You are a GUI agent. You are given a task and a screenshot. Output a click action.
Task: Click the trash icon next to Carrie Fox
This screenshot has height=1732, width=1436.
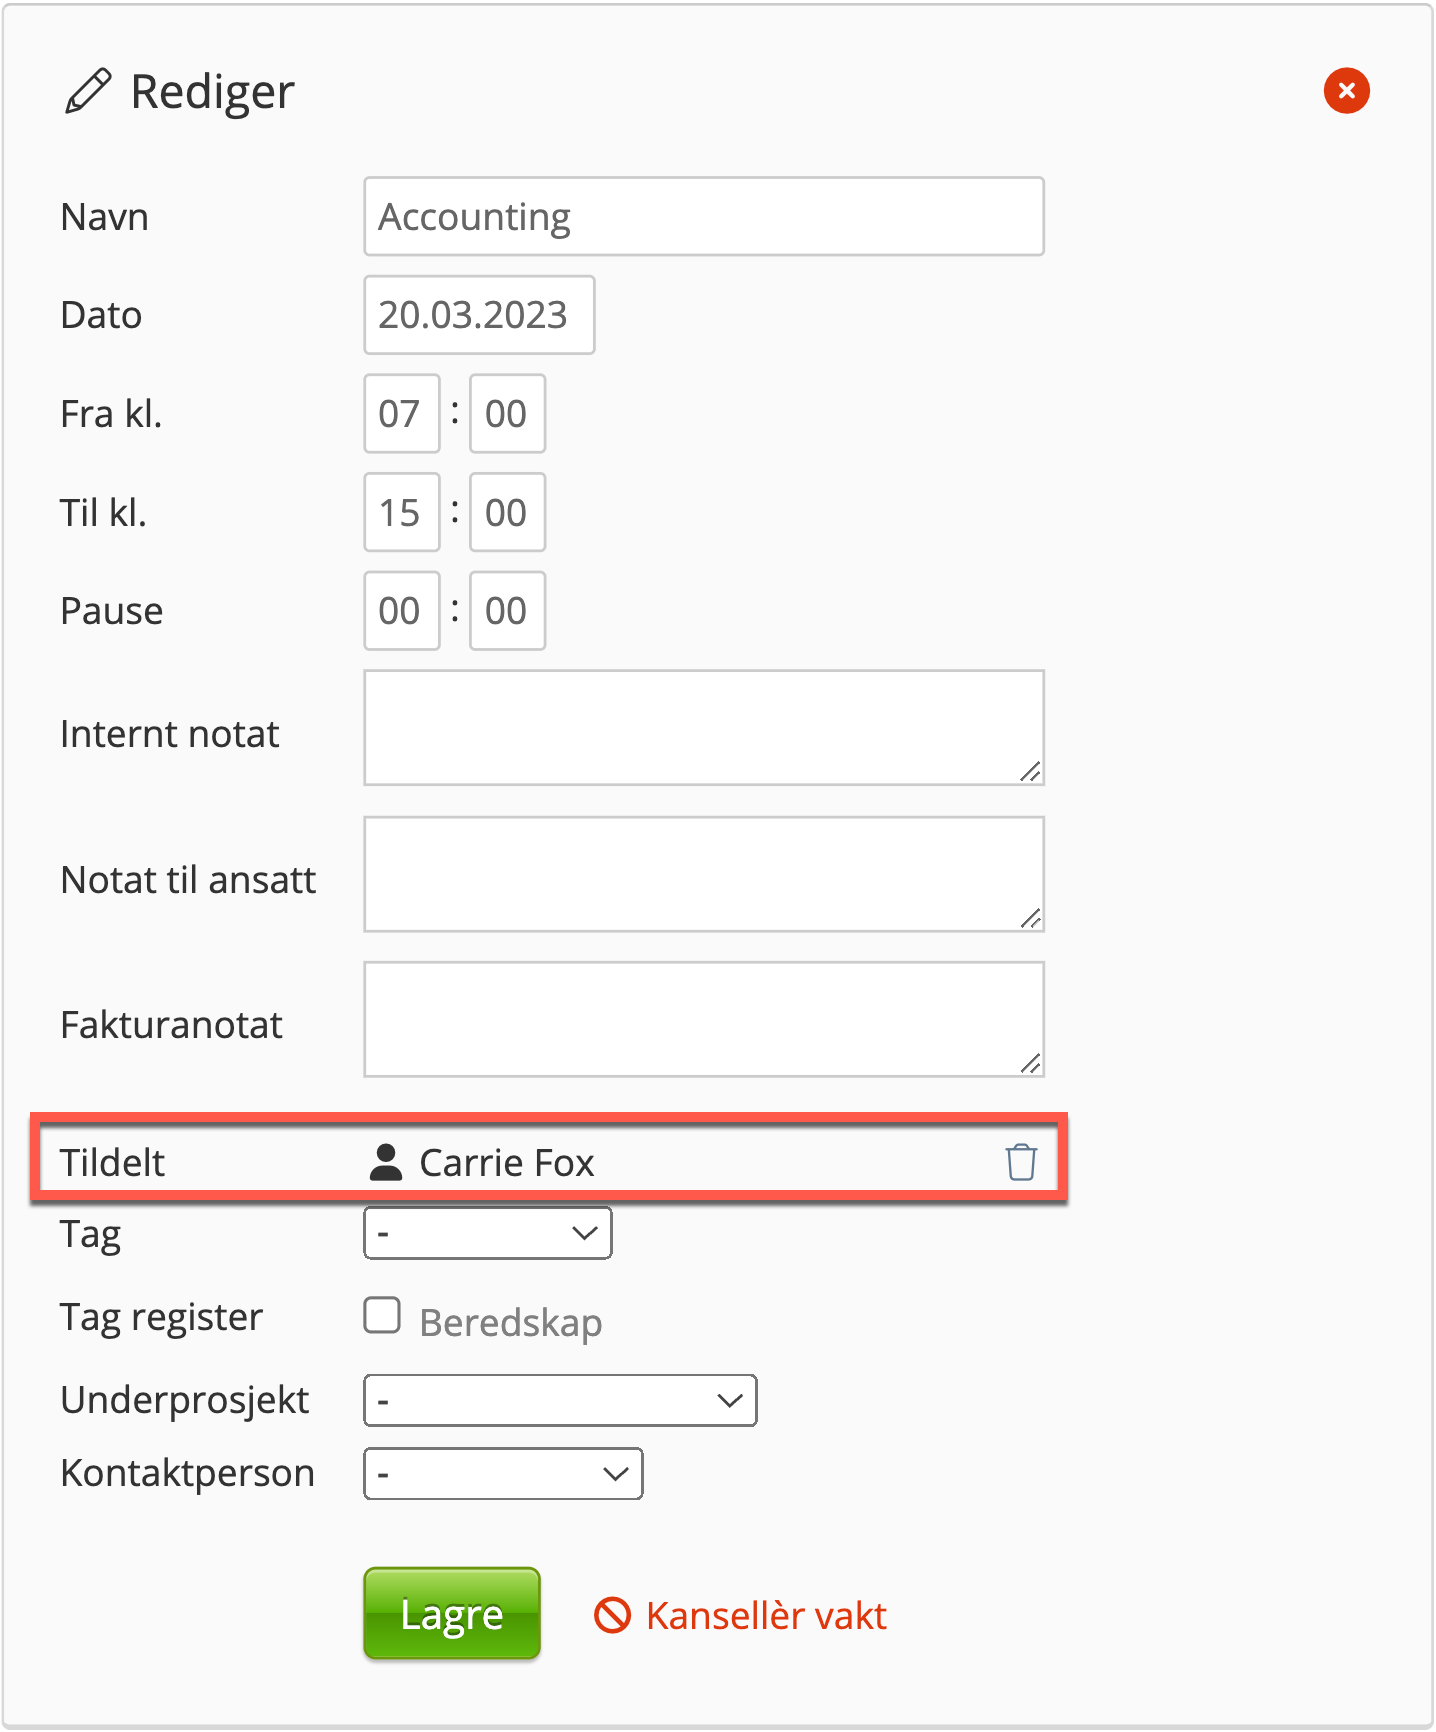coord(1020,1162)
